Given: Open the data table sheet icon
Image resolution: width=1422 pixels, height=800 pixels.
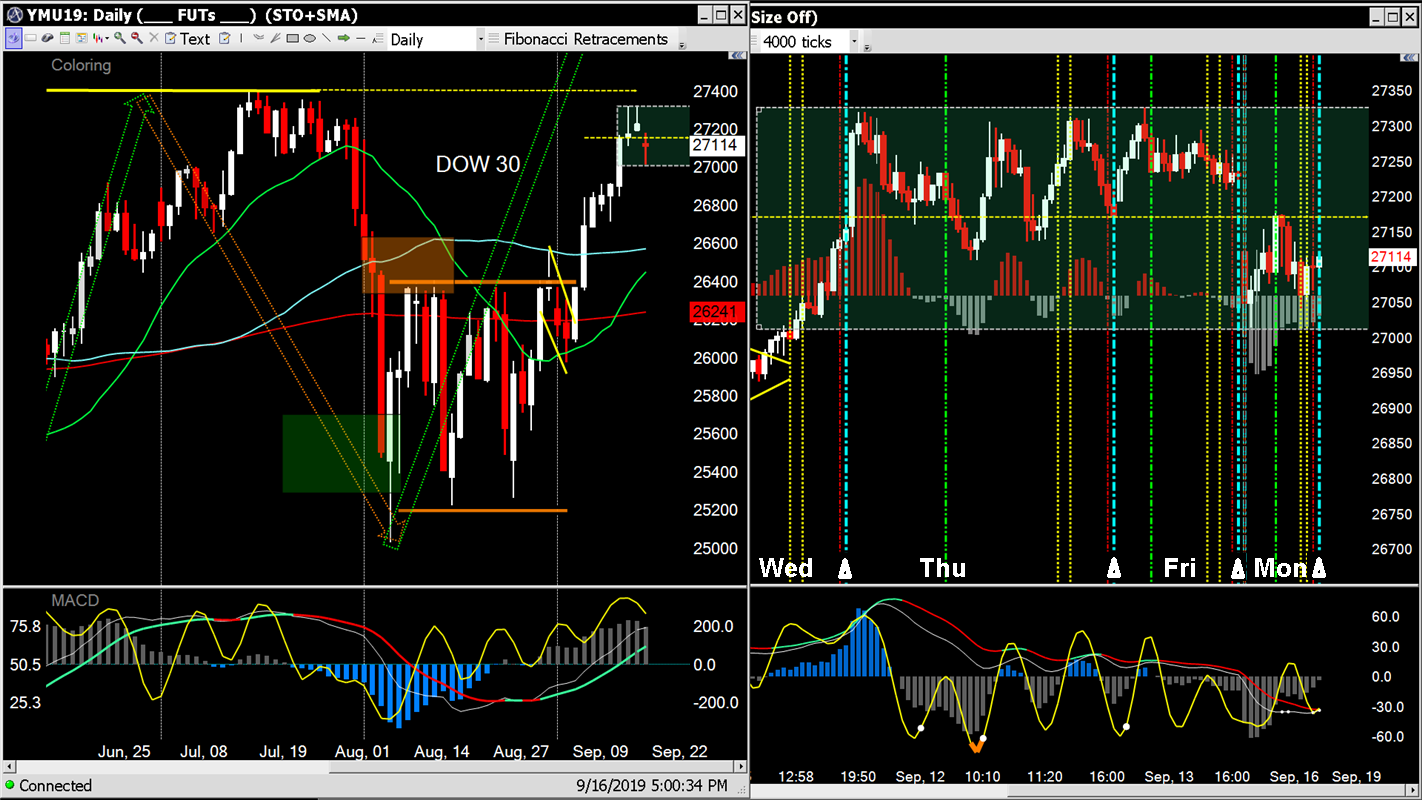Looking at the screenshot, I should click(65, 38).
